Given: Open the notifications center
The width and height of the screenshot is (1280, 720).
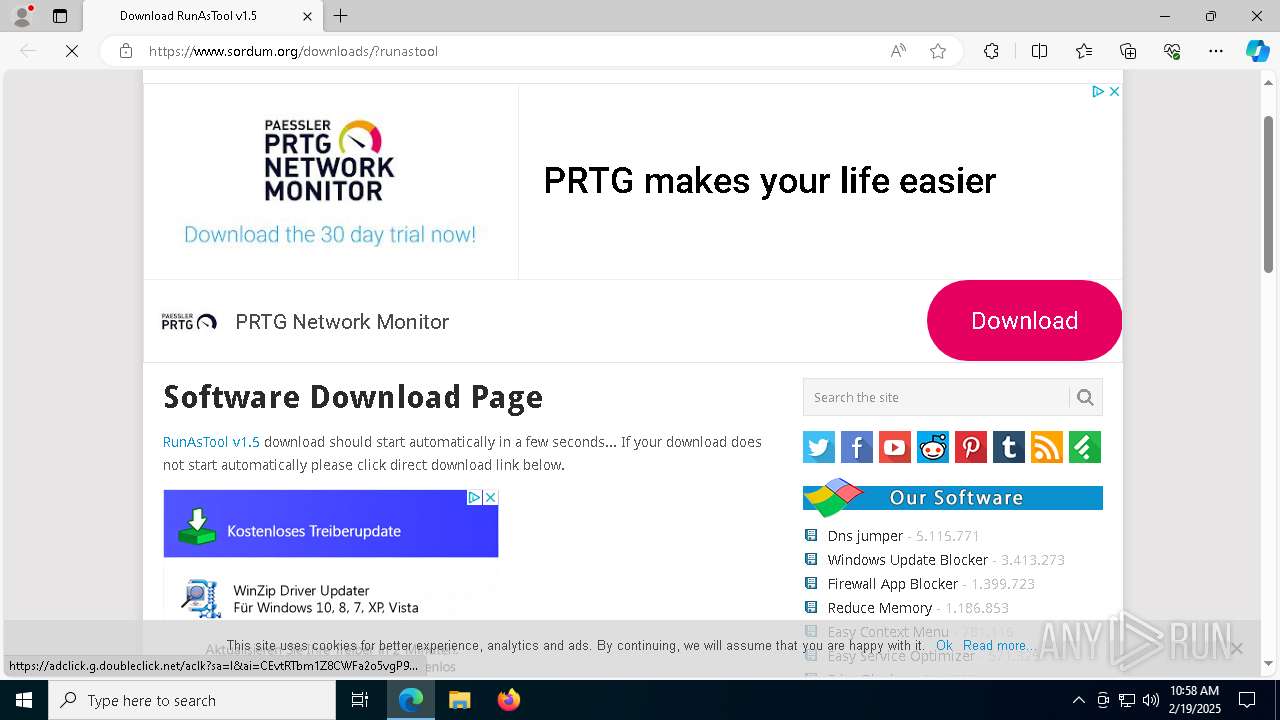Looking at the screenshot, I should tap(1247, 700).
